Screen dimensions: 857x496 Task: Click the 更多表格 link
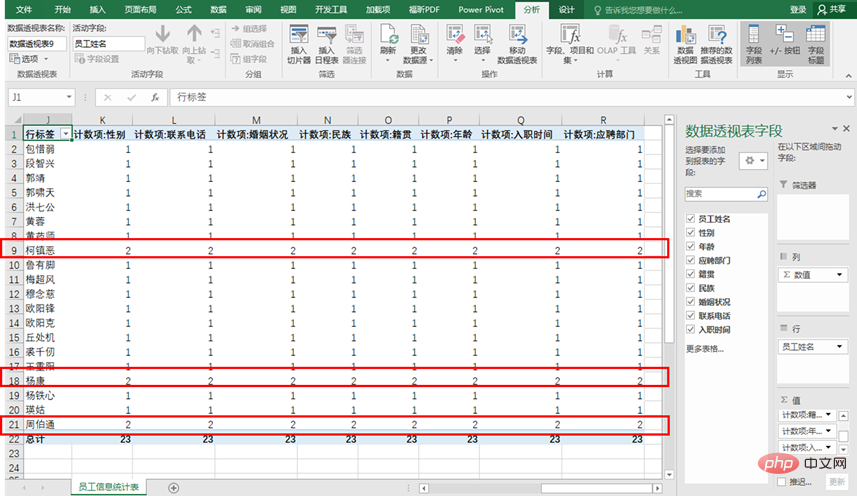tap(704, 348)
